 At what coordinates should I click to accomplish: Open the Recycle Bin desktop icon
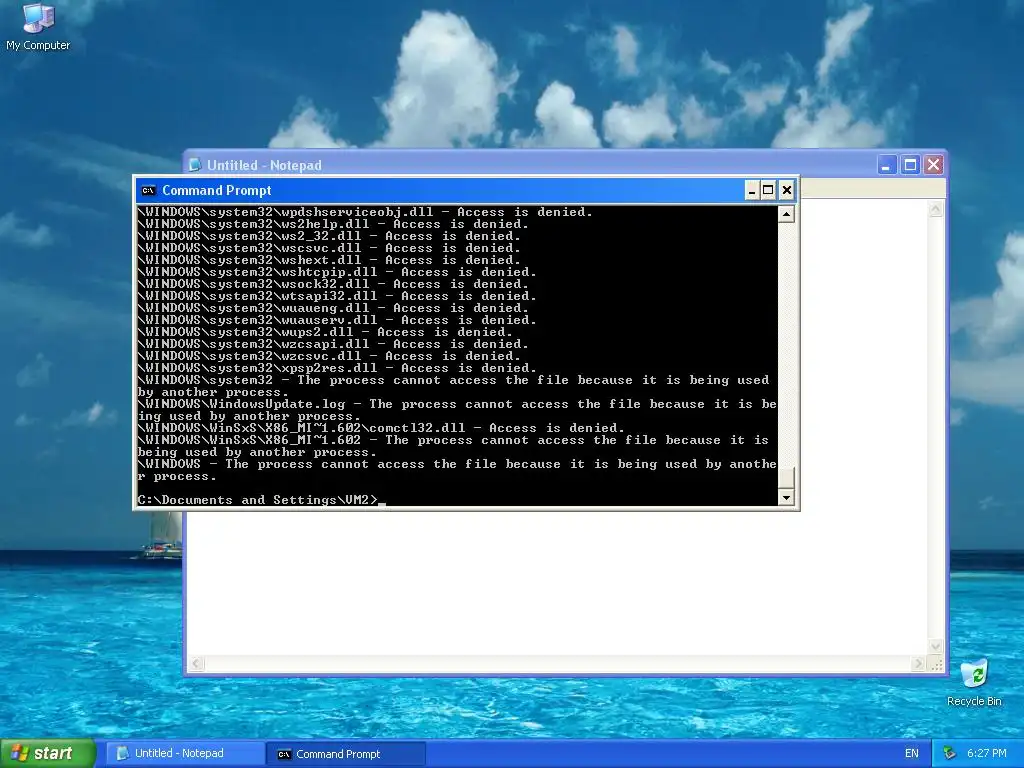974,682
